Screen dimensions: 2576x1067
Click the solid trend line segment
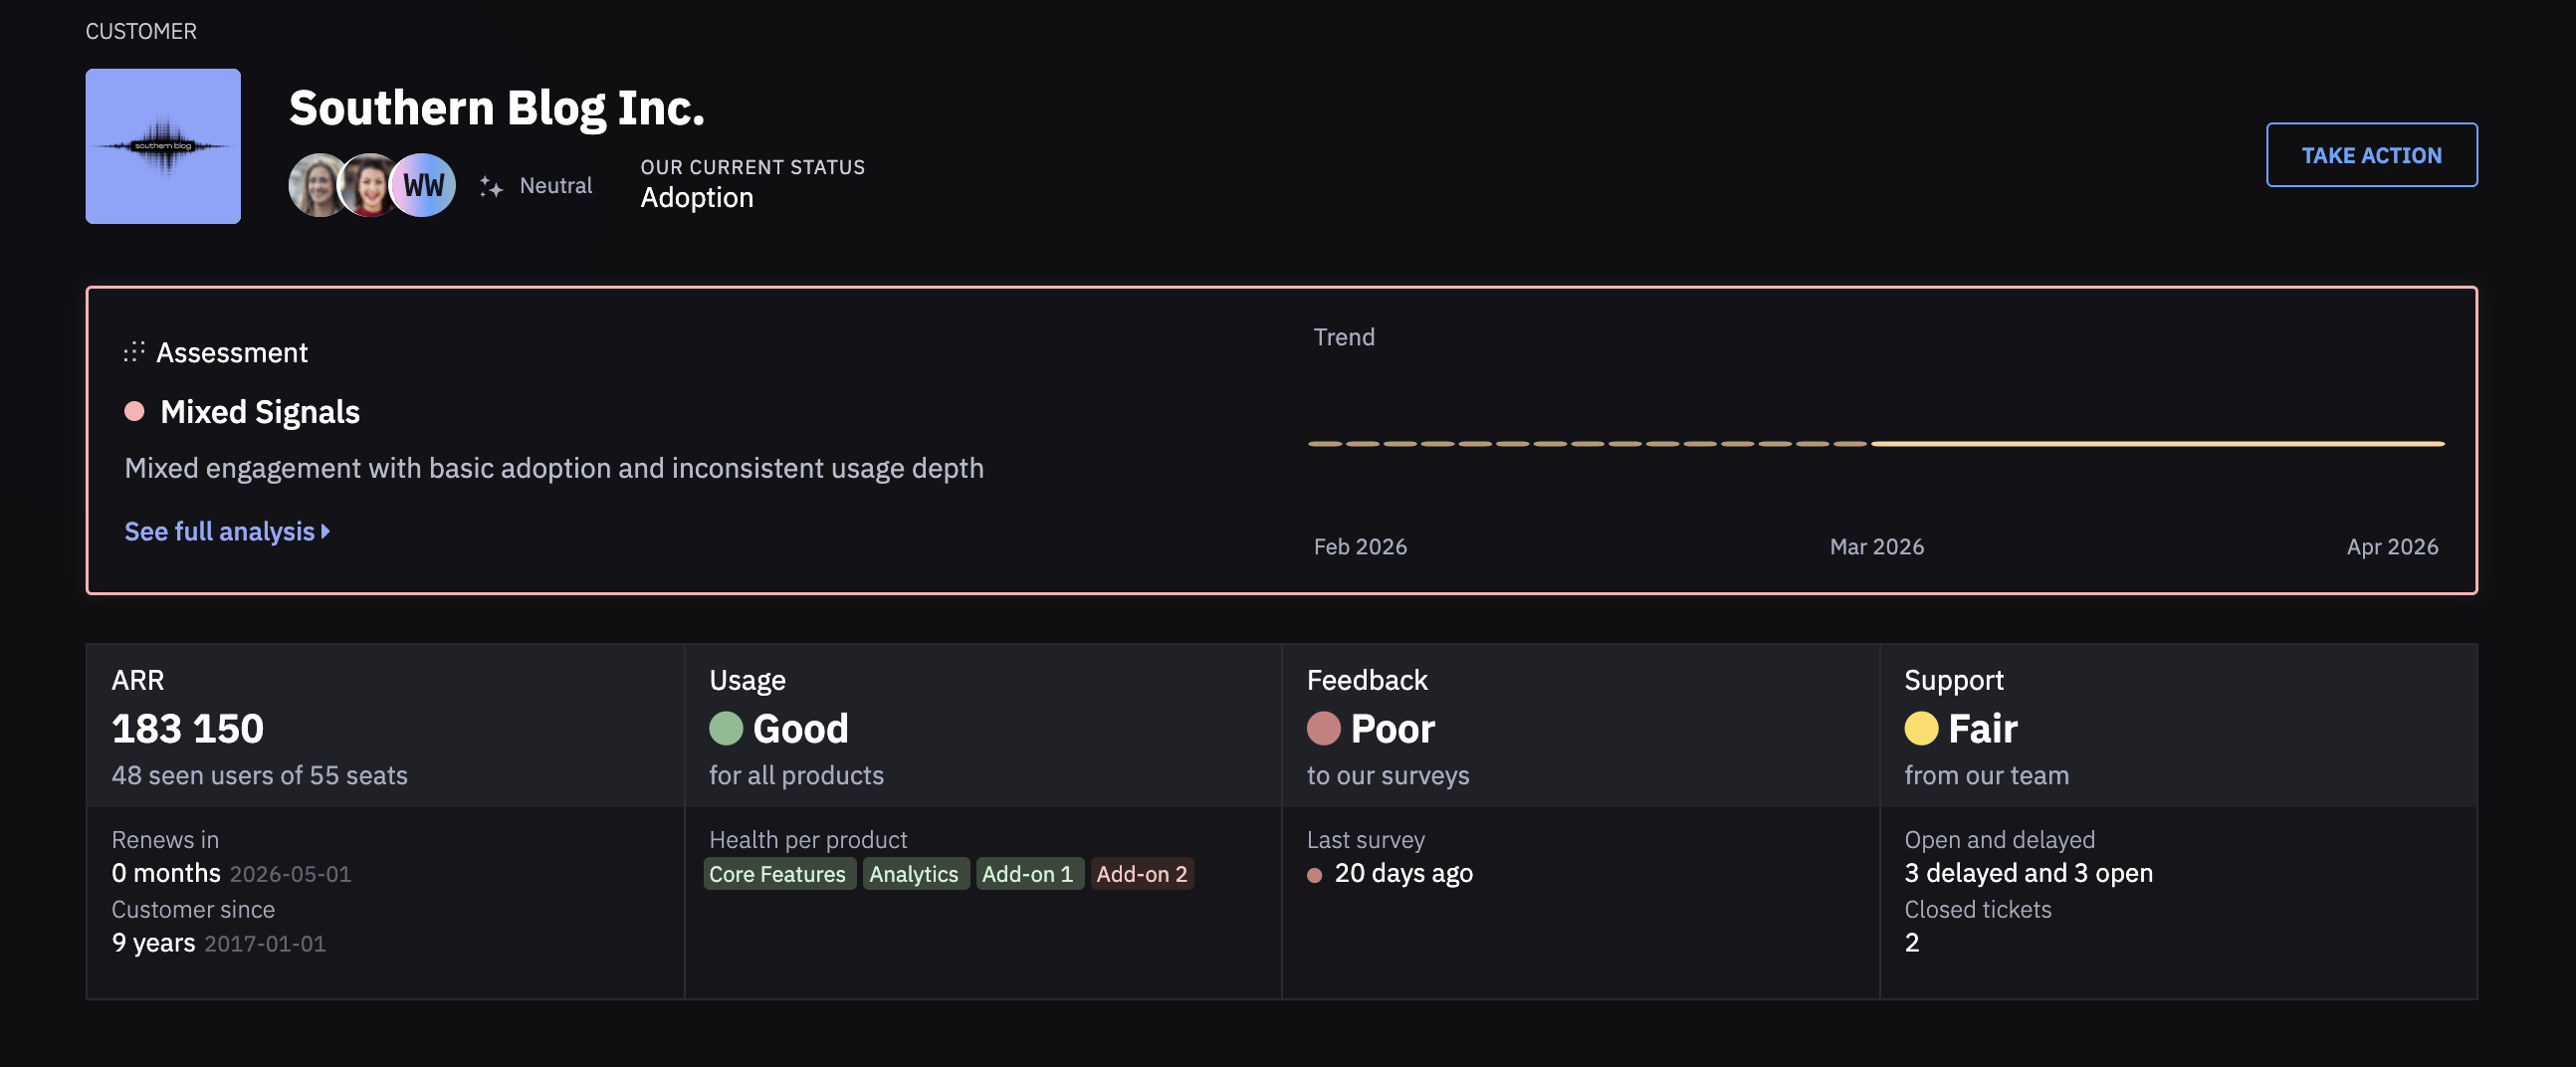[2157, 444]
